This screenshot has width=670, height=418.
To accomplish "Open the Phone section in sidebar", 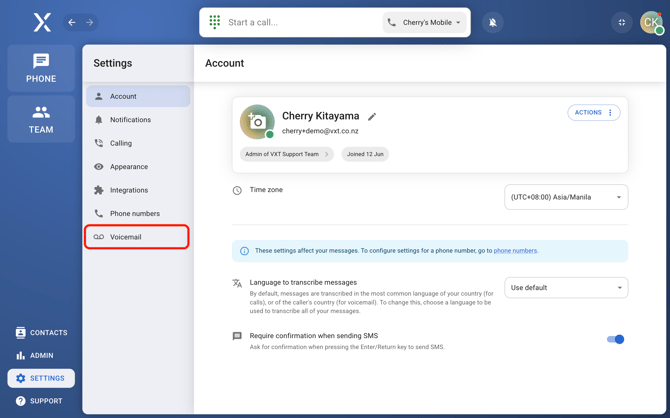I will coord(41,68).
